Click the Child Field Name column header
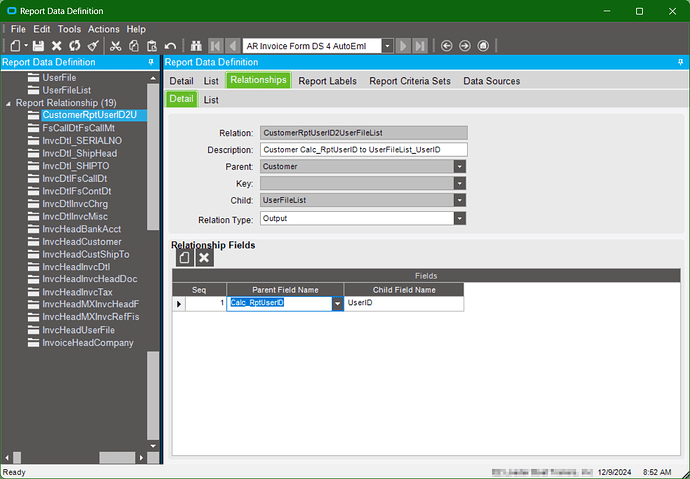The width and height of the screenshot is (690, 479). tap(404, 290)
